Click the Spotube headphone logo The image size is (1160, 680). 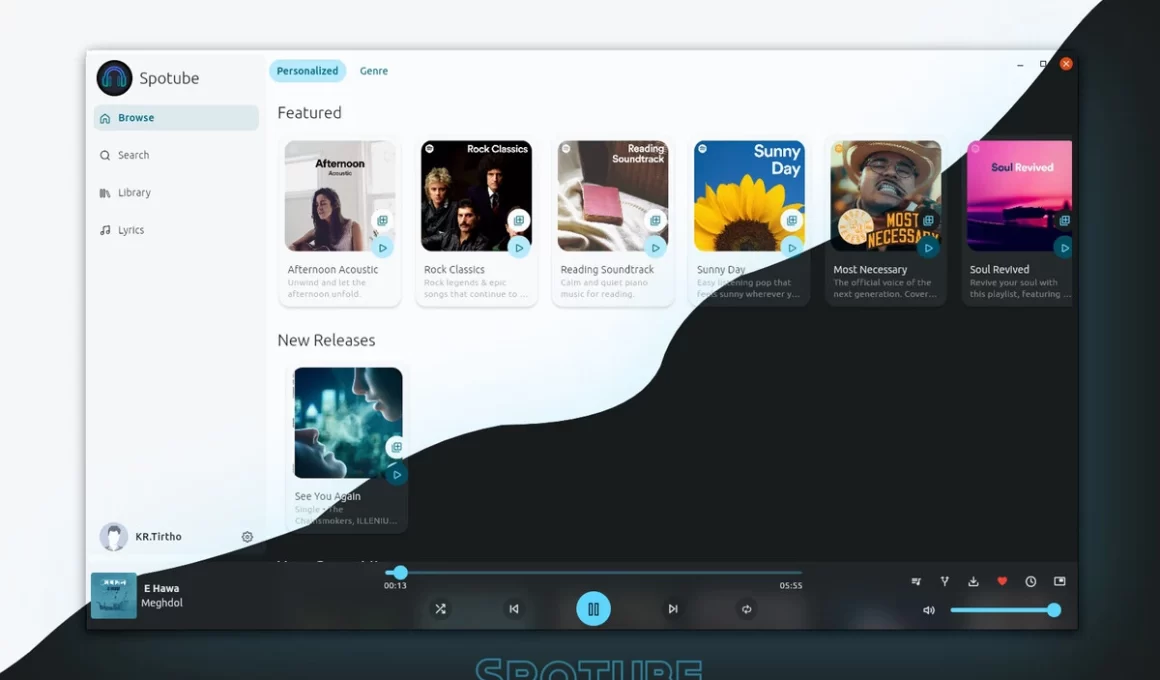point(114,78)
